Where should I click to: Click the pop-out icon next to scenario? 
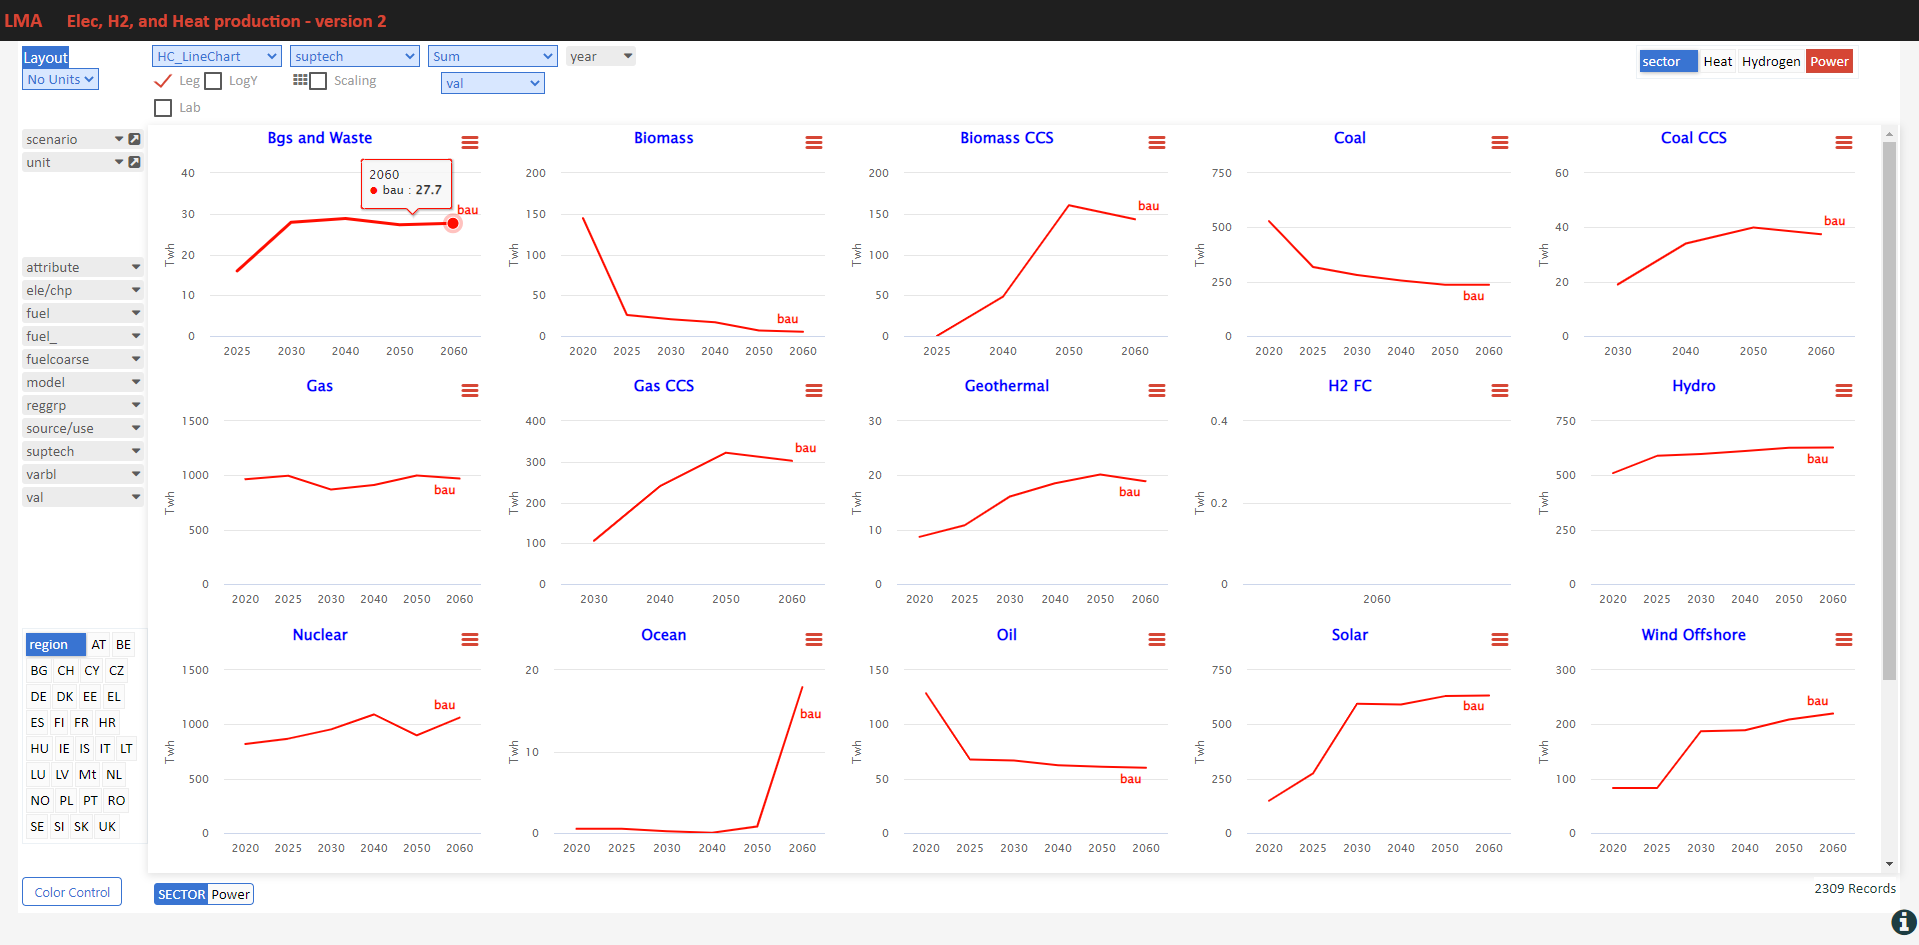(135, 139)
